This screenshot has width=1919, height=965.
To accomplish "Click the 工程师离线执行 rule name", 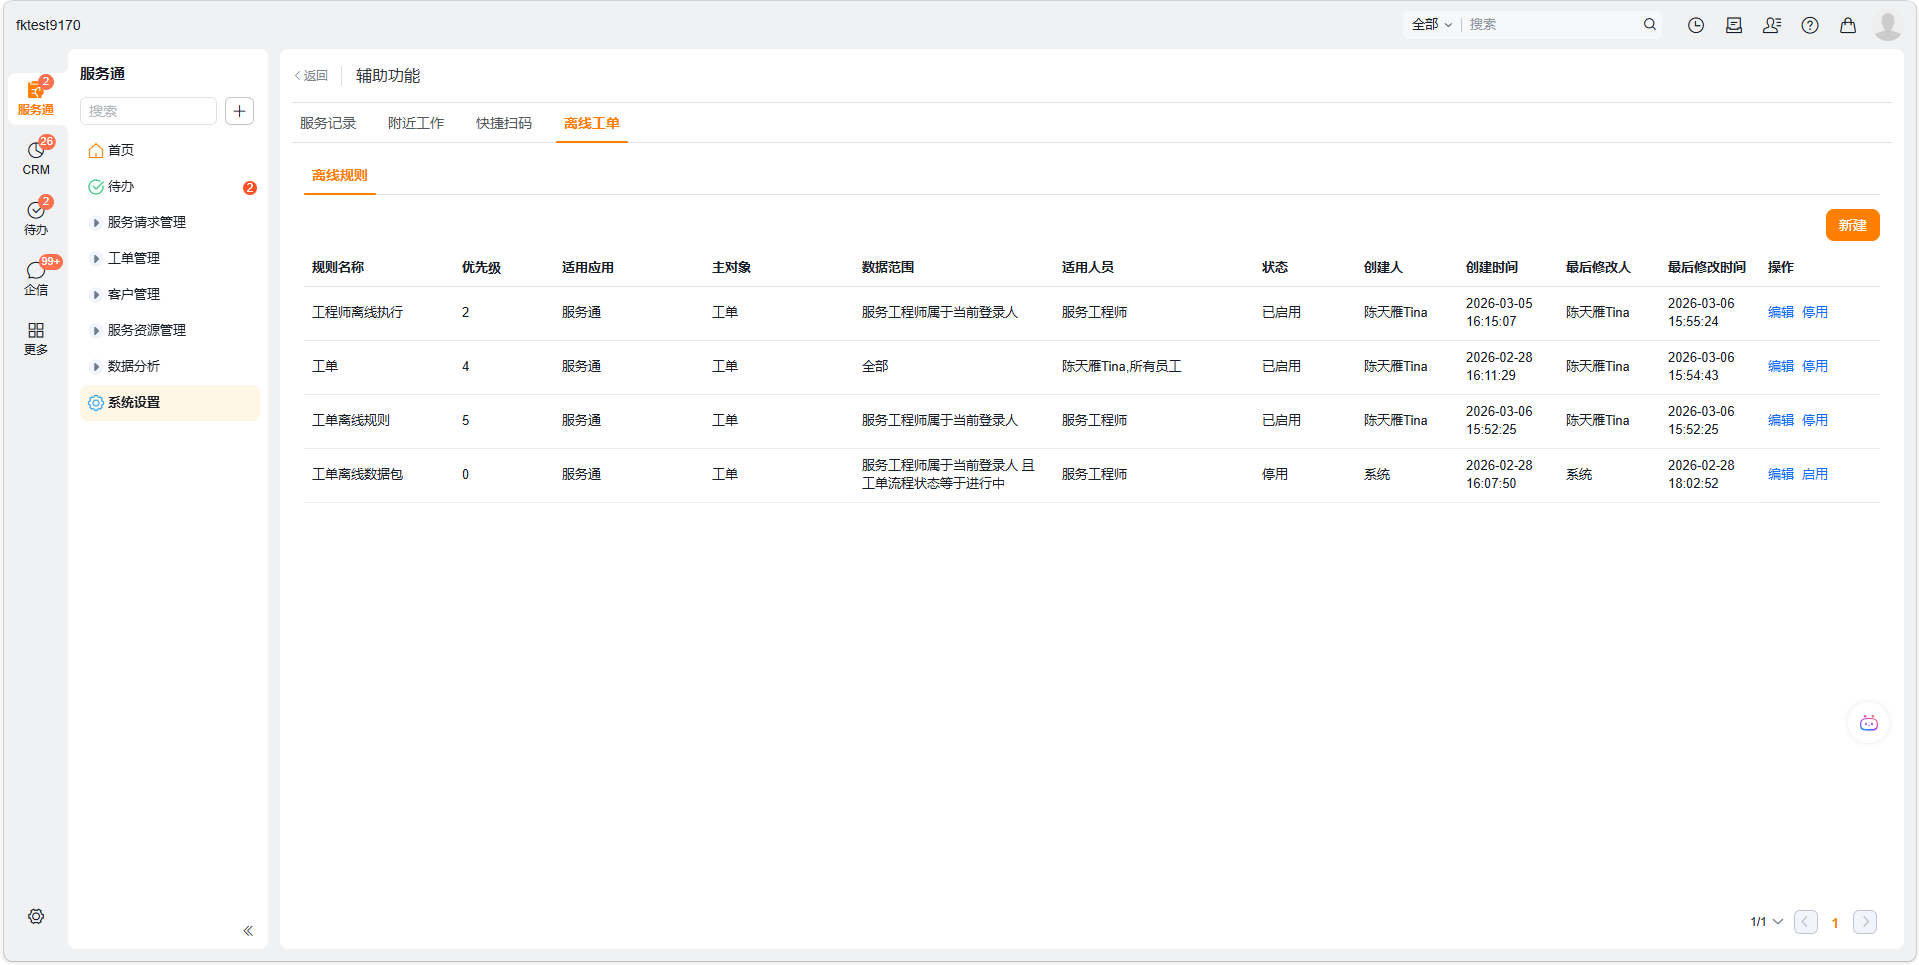I will 357,312.
